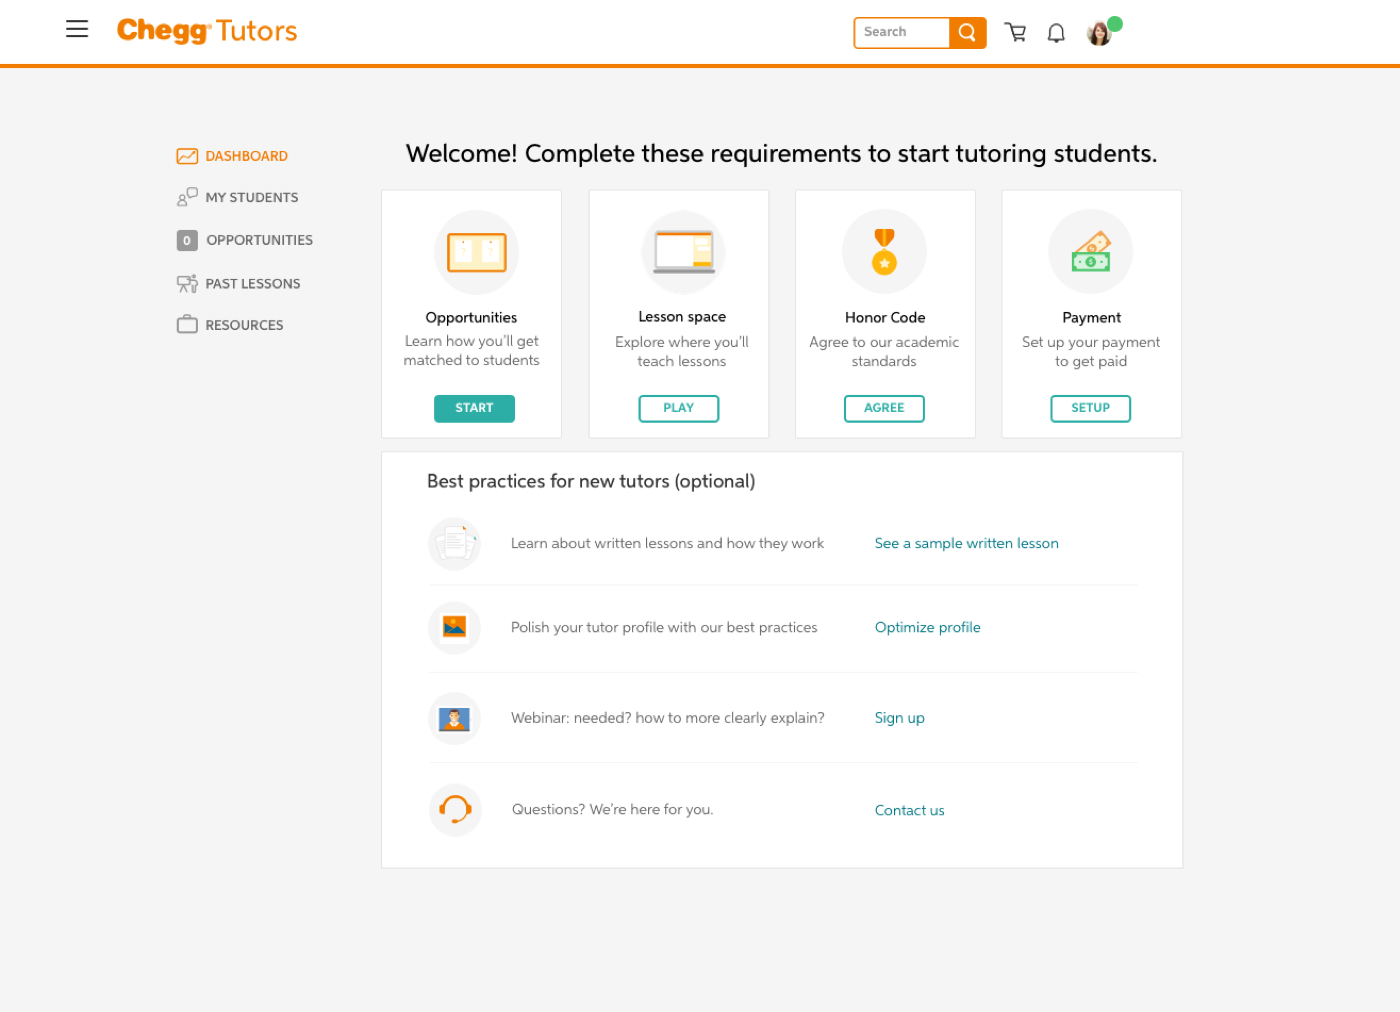Open RESOURCES menu item

click(x=245, y=325)
